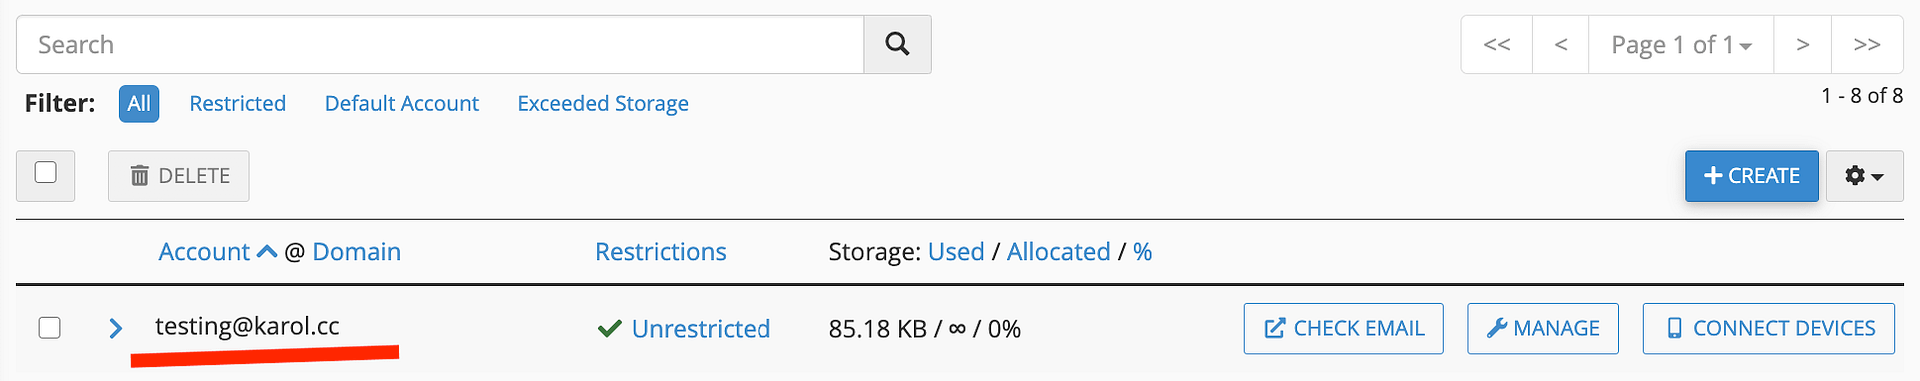Expand the testing@karol.cc account row
Viewport: 1920px width, 381px height.
(x=115, y=328)
